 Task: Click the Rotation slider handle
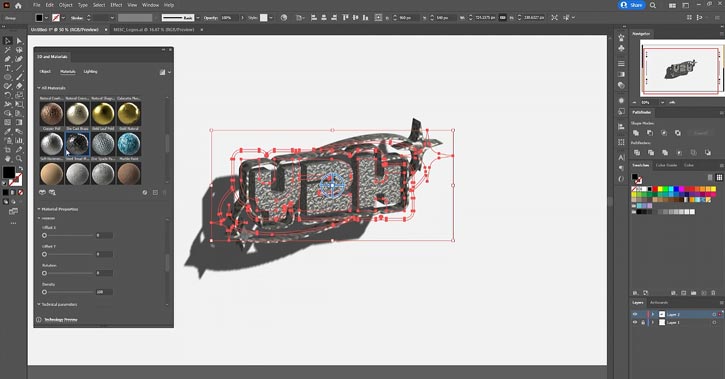click(44, 273)
